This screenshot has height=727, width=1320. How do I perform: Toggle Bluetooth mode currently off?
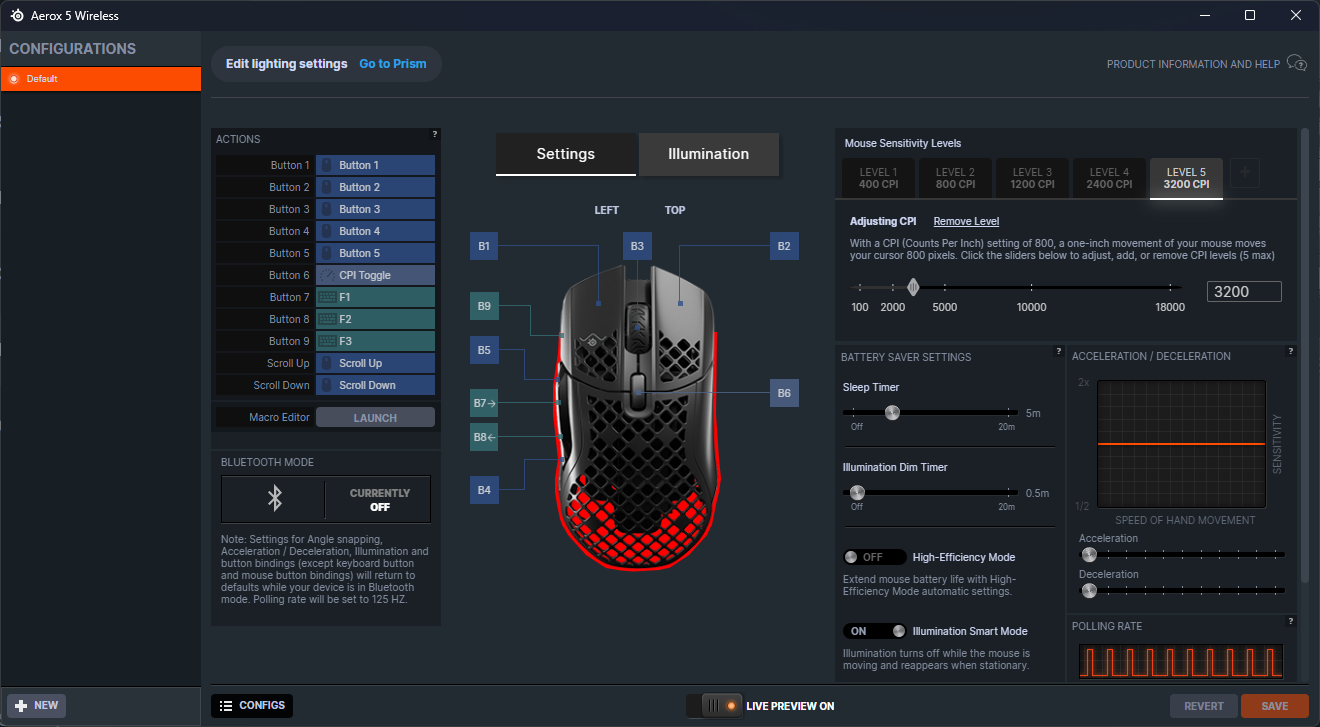coord(326,499)
